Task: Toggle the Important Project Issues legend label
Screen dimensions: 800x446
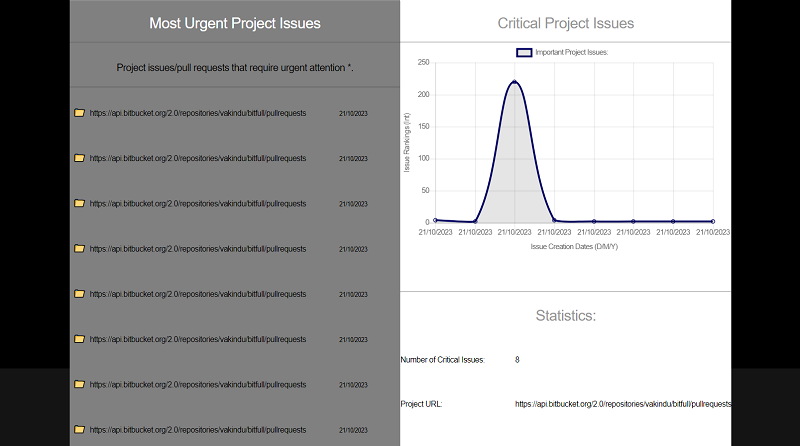Action: pyautogui.click(x=571, y=52)
